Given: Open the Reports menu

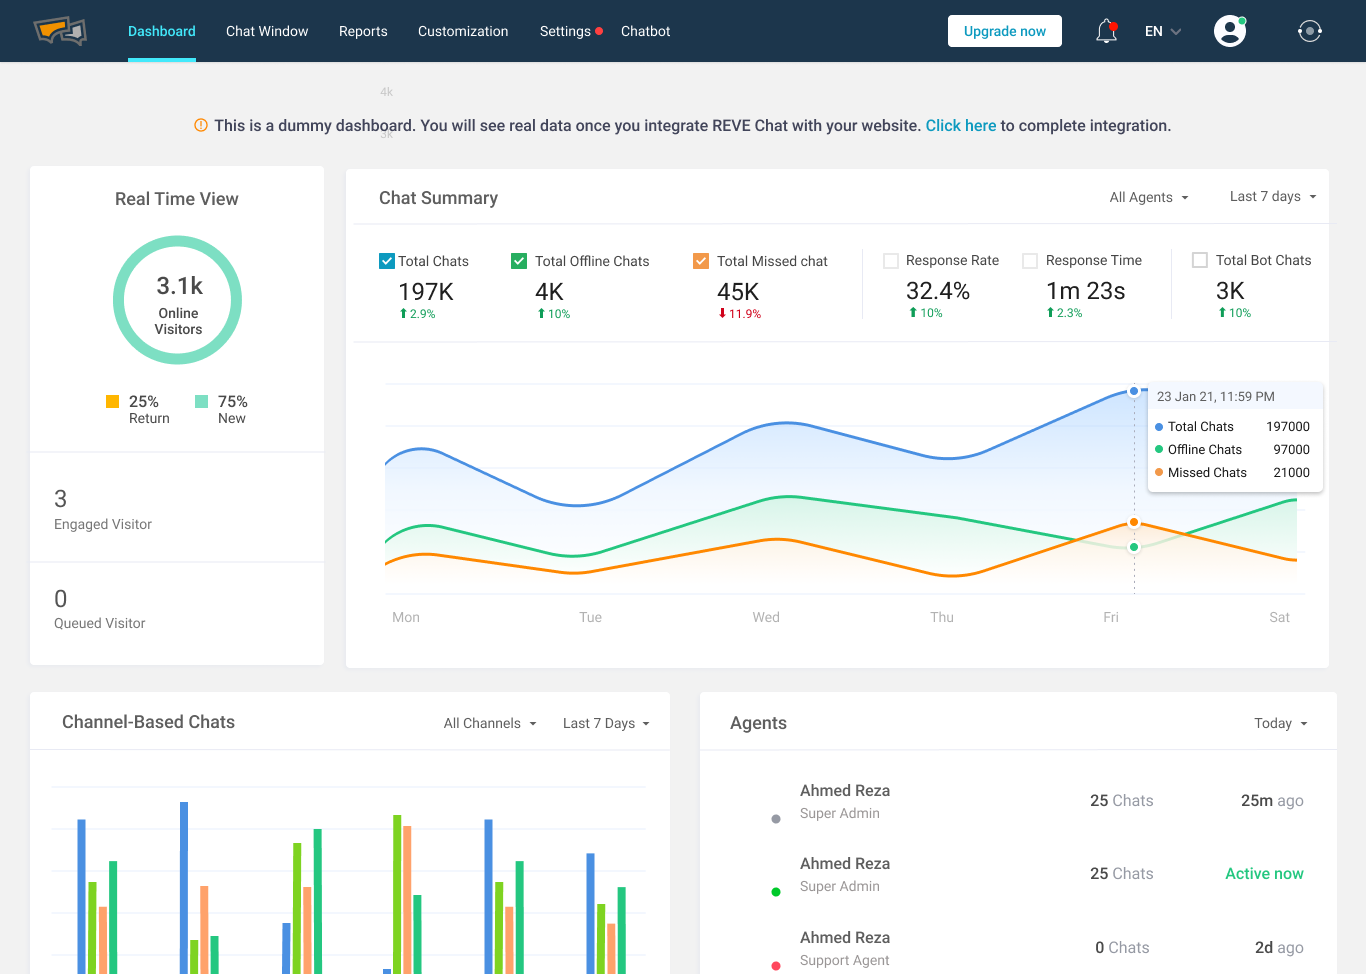Looking at the screenshot, I should (x=363, y=31).
